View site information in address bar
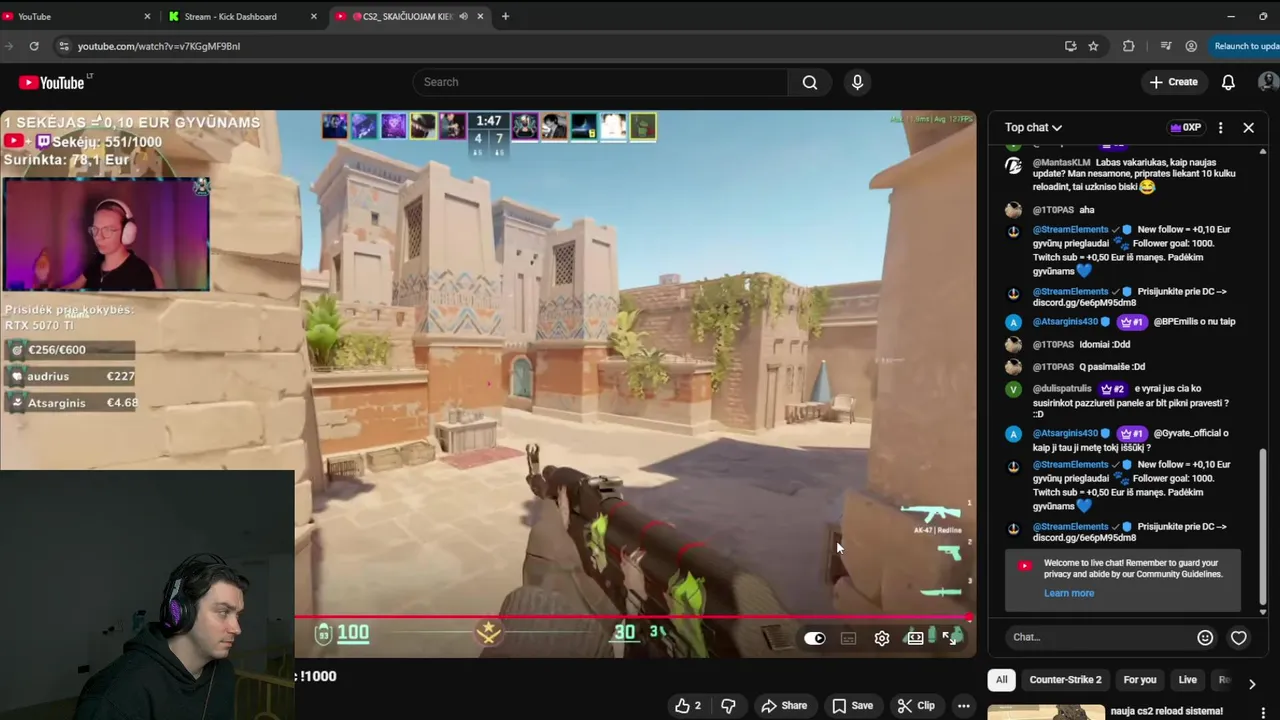This screenshot has height=720, width=1280. point(64,46)
